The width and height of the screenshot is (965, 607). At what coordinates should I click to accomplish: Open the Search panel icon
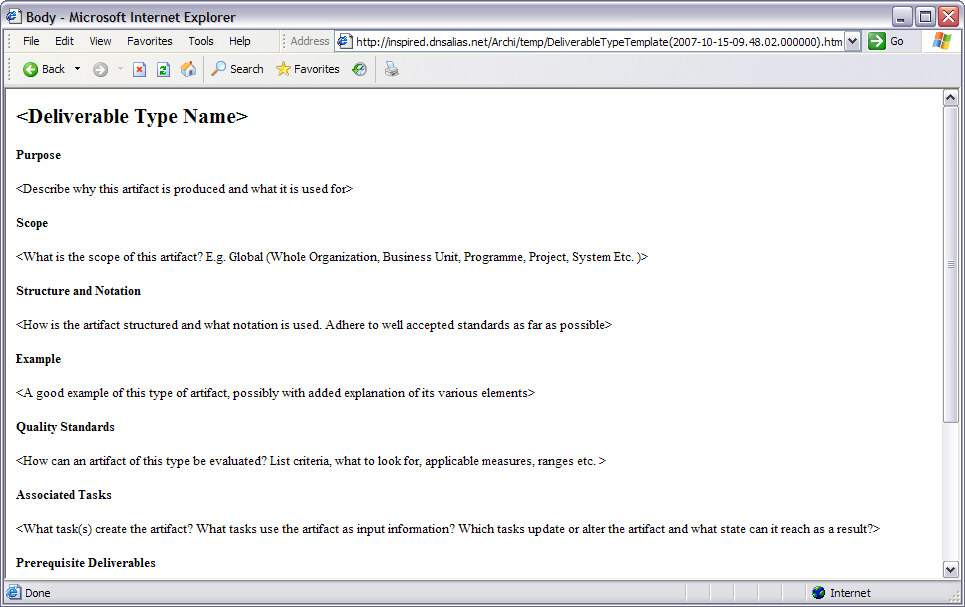[x=218, y=69]
